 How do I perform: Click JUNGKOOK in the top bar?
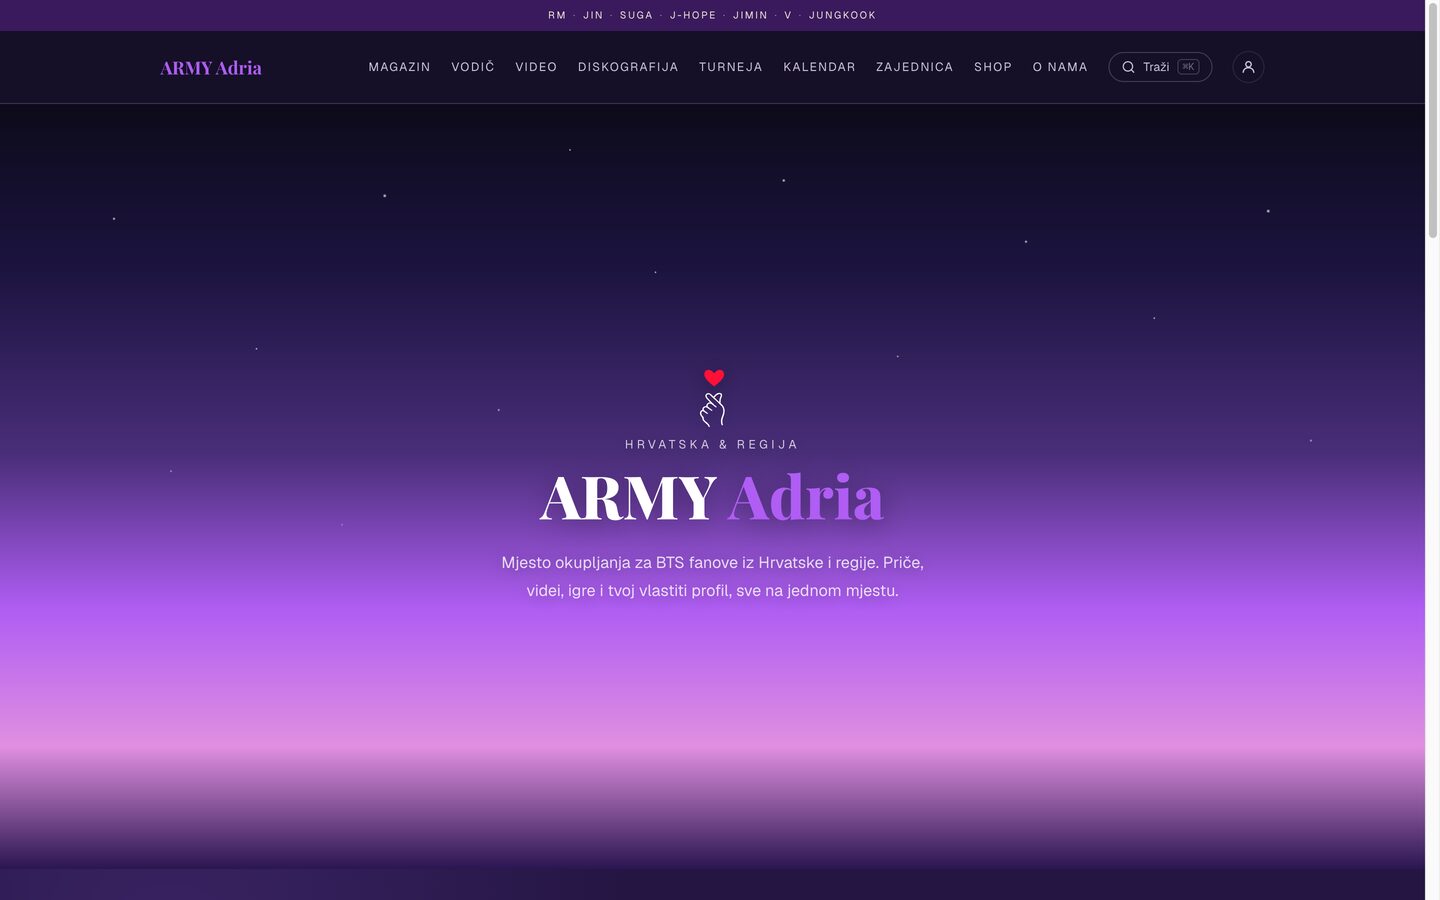(842, 15)
